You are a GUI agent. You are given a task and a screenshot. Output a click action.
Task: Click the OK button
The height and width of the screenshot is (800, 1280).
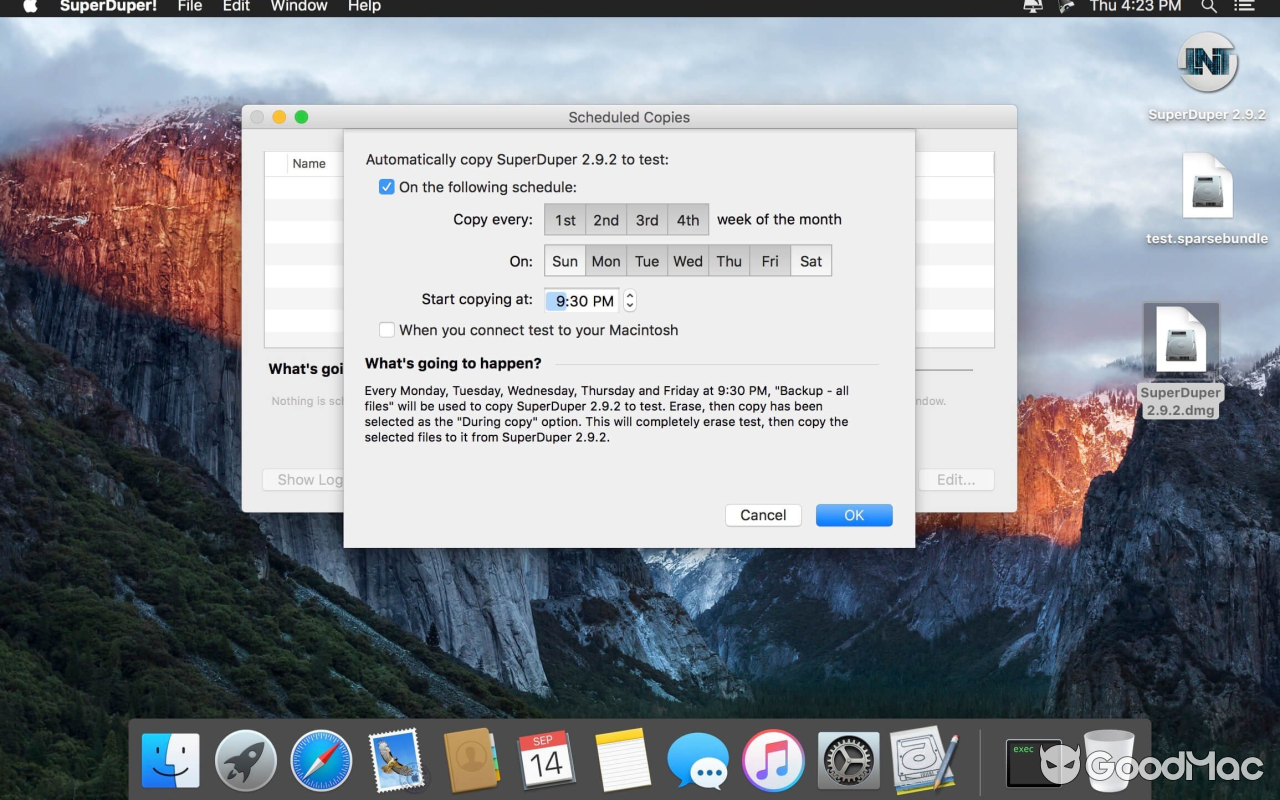854,514
